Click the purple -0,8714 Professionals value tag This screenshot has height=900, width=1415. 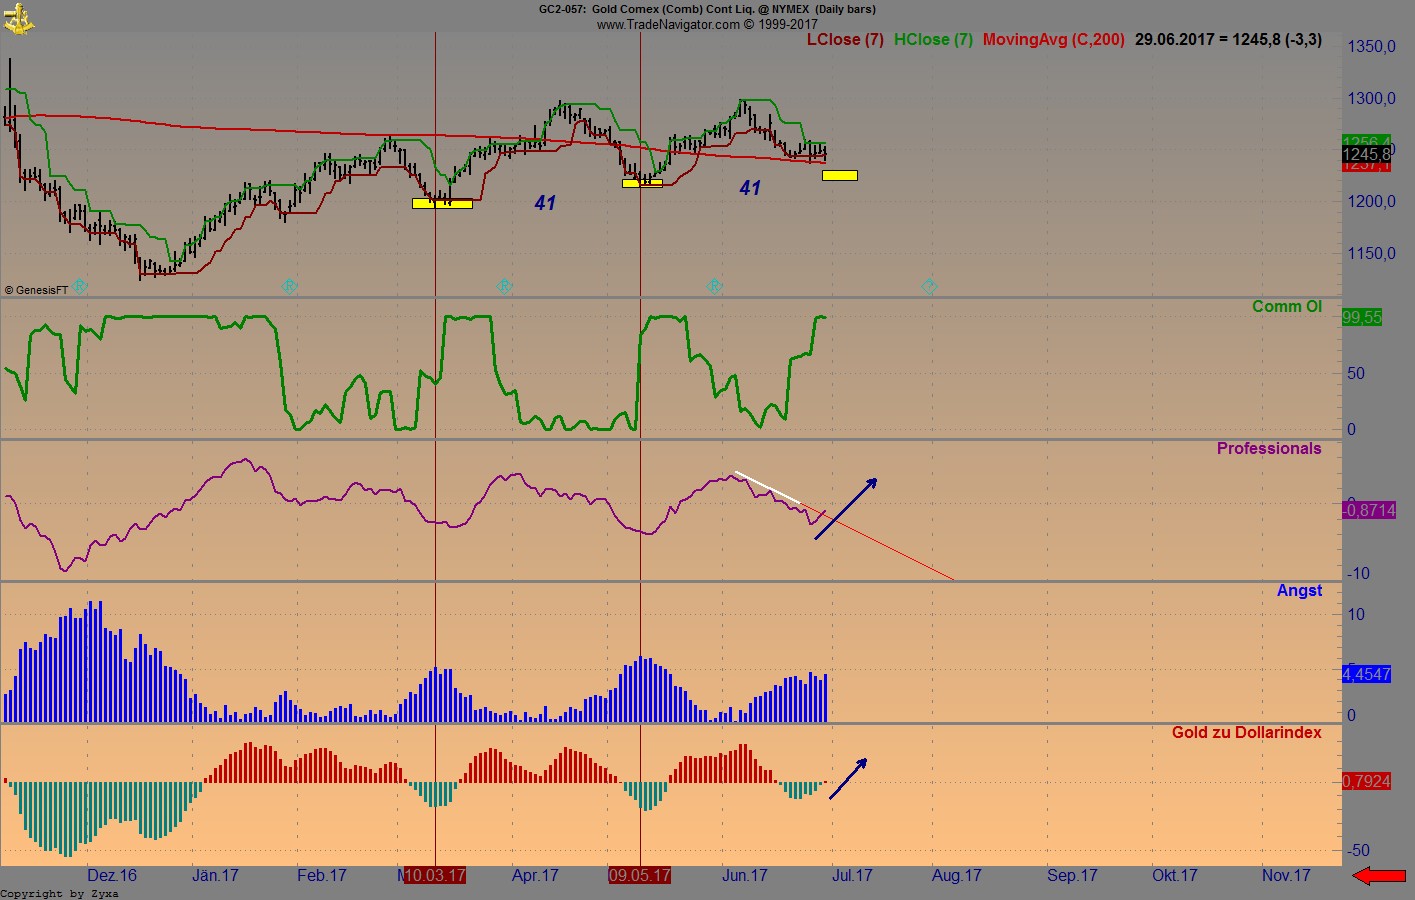(1369, 510)
